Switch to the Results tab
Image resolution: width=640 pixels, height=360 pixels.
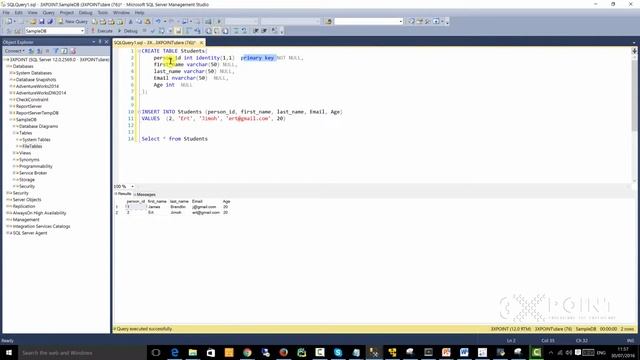click(x=123, y=194)
